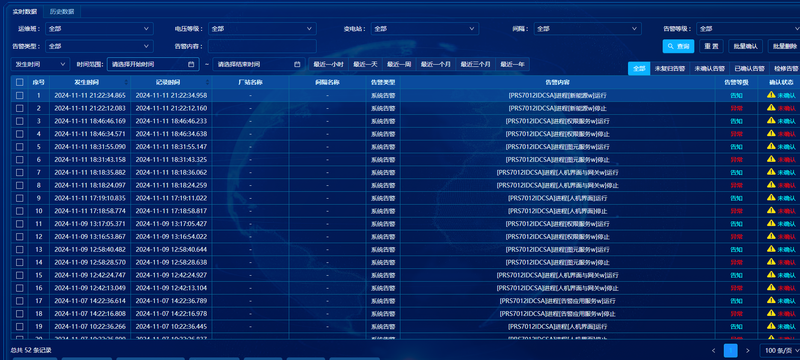Screen dimensions: 800x360
Task: Switch to the 历史数据 tab
Action: [x=62, y=11]
